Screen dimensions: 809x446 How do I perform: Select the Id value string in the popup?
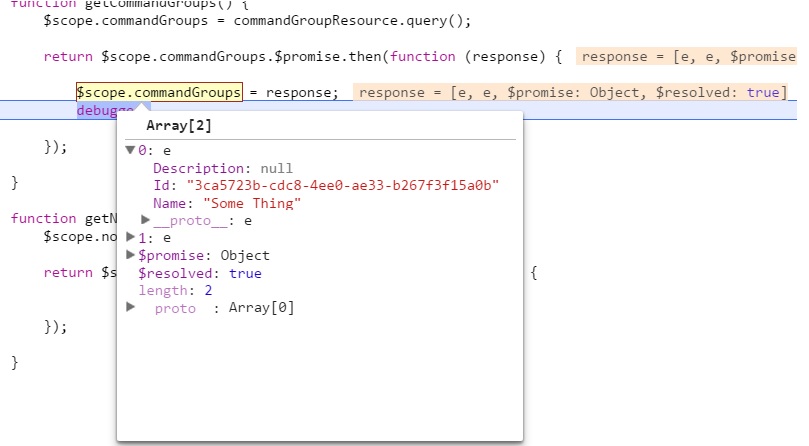point(343,185)
